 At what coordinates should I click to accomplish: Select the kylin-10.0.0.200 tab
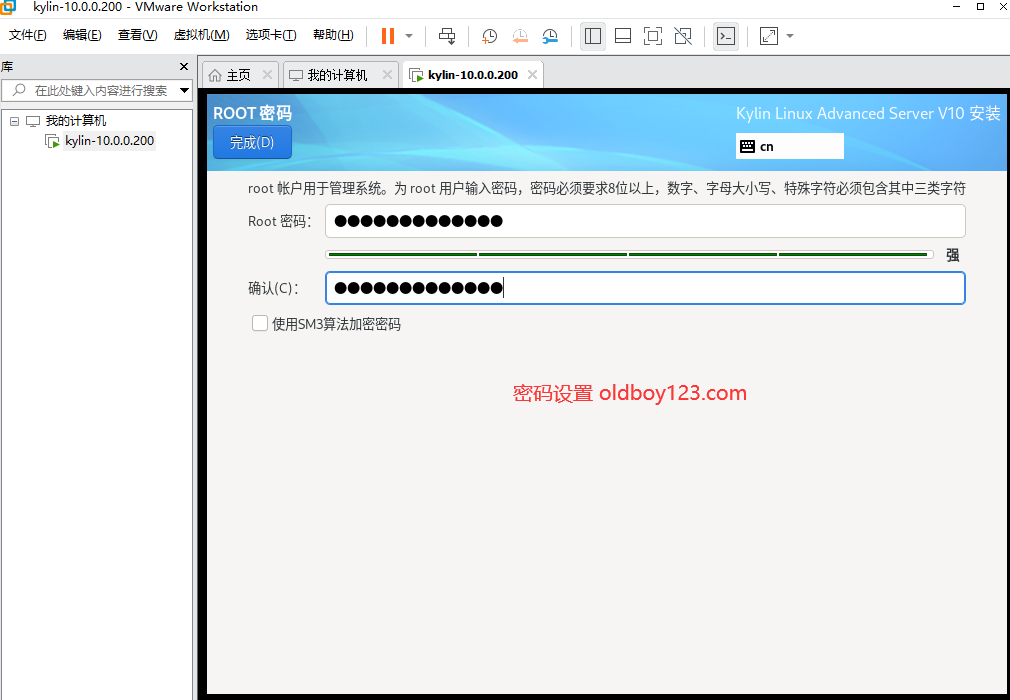click(x=472, y=75)
